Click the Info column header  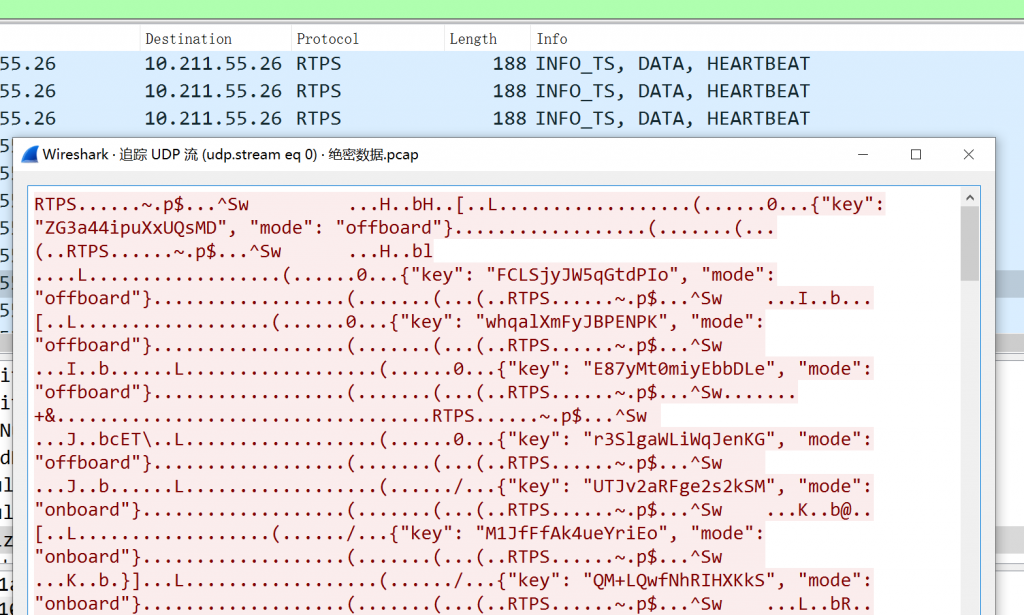point(552,39)
